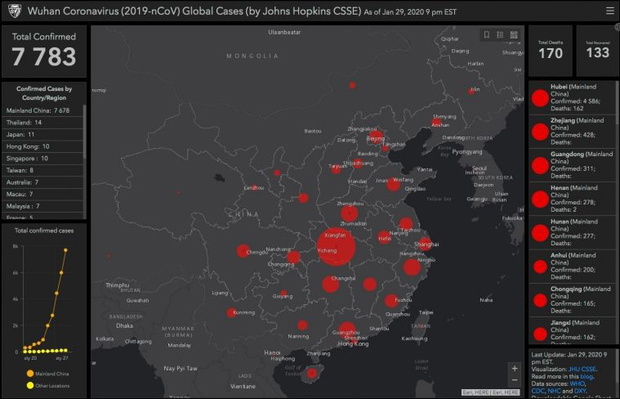Open the JHU CSSE link
Screen dimensions: 620x399
click(582, 369)
